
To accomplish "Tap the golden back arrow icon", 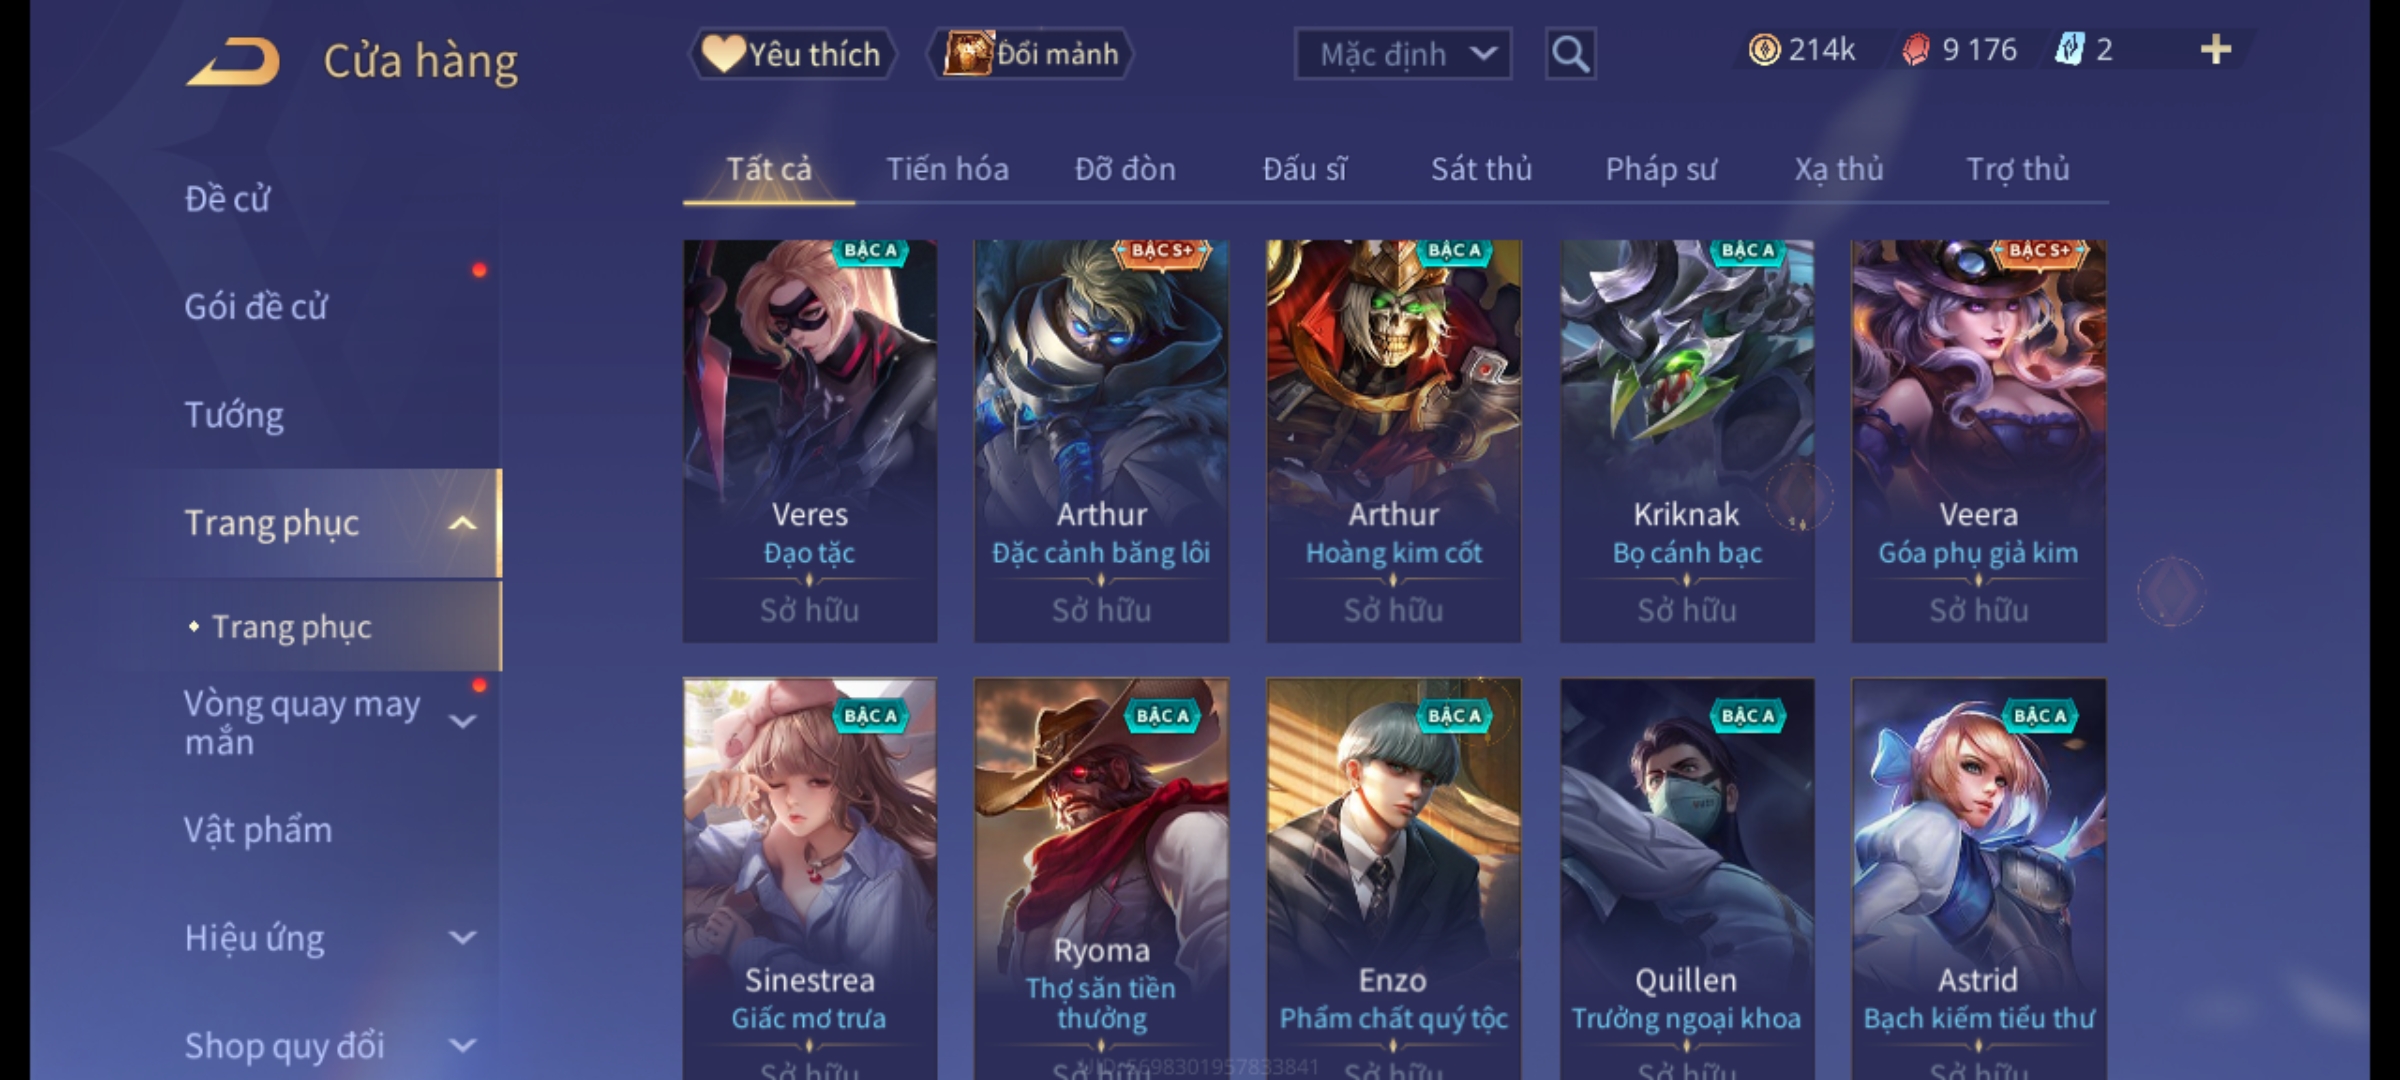I will 233,62.
